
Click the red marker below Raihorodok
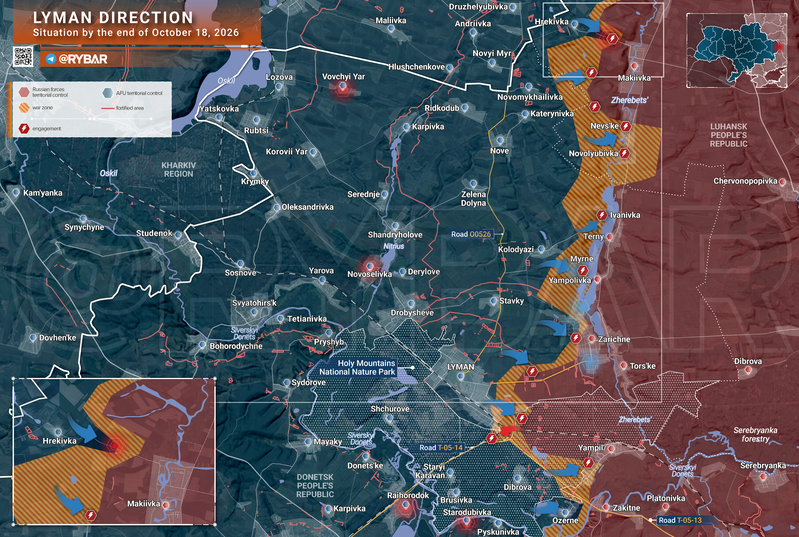point(406,506)
